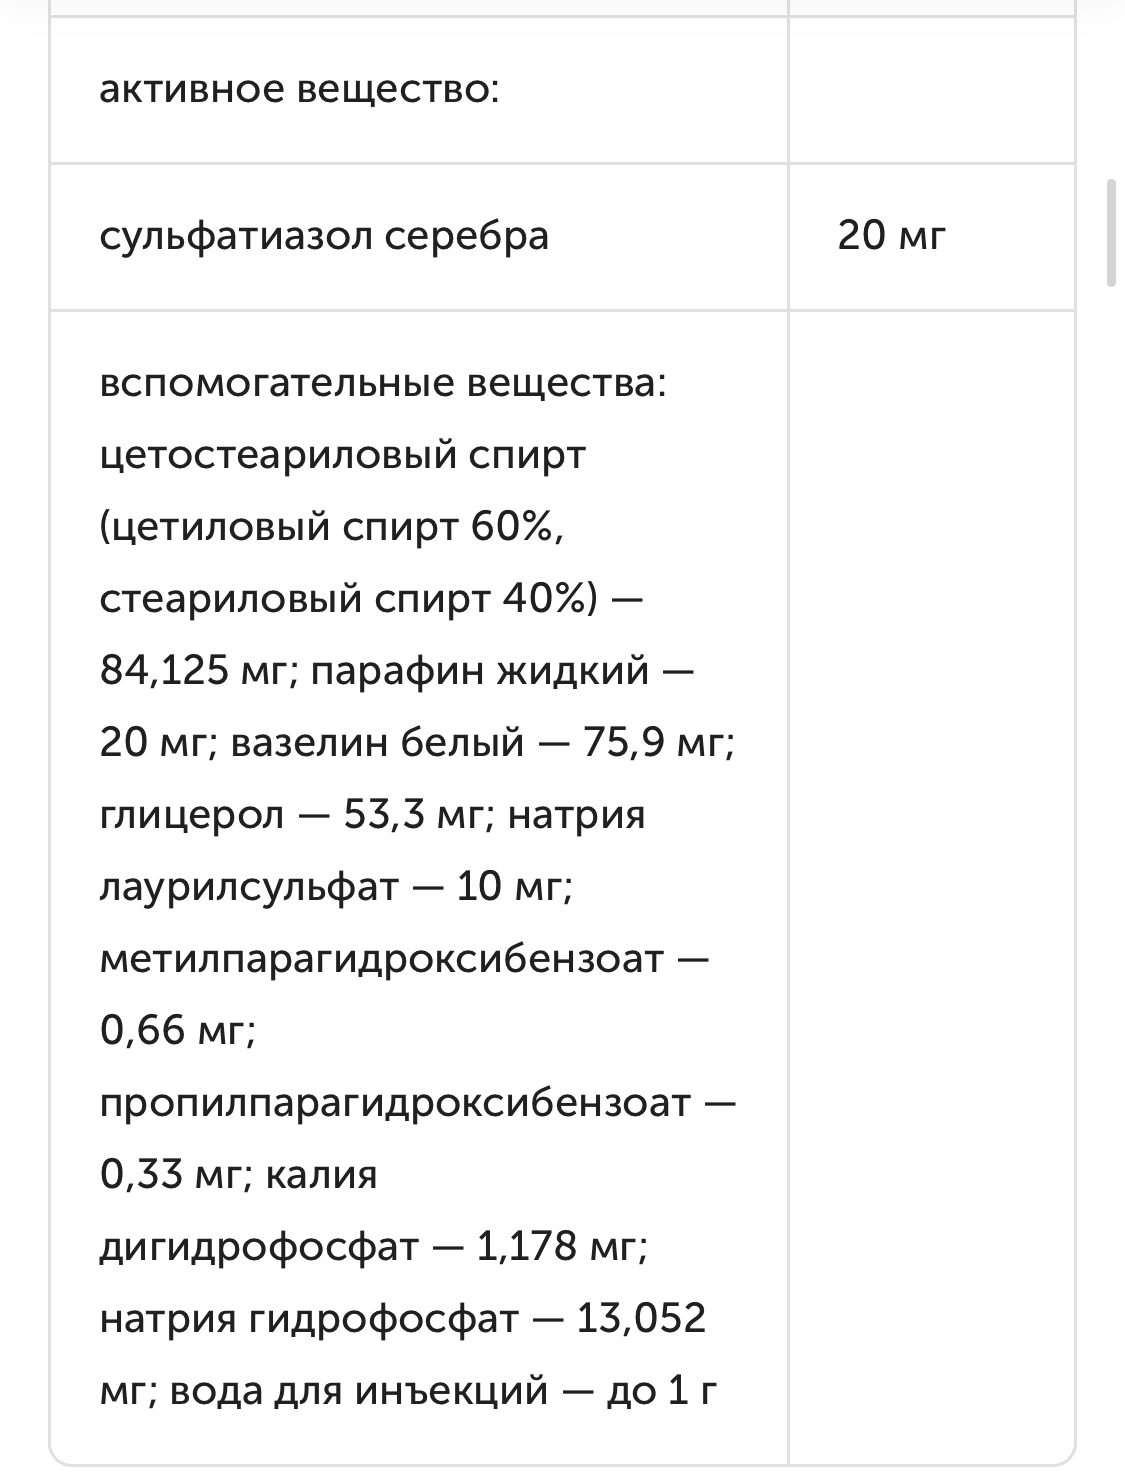Click the 'стеариловый спирт 40%)' line
This screenshot has height=1474, width=1125.
coord(349,599)
